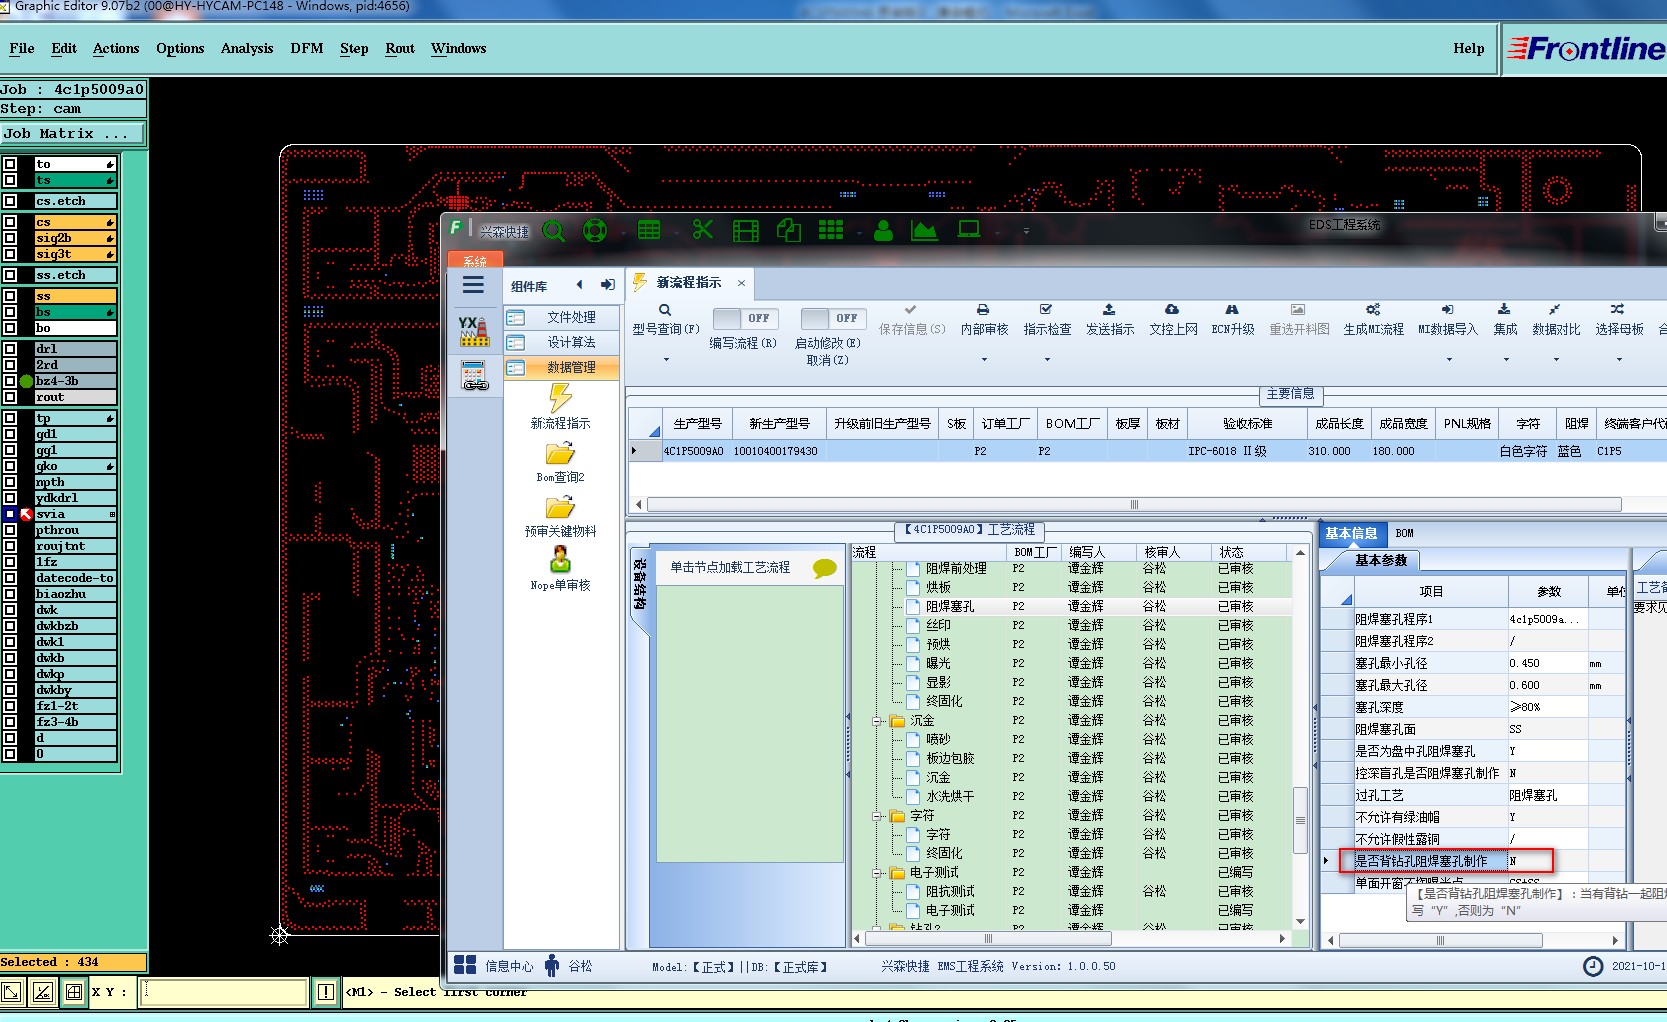This screenshot has height=1022, width=1667.
Task: Close the 新流程指示 tab
Action: (x=741, y=283)
